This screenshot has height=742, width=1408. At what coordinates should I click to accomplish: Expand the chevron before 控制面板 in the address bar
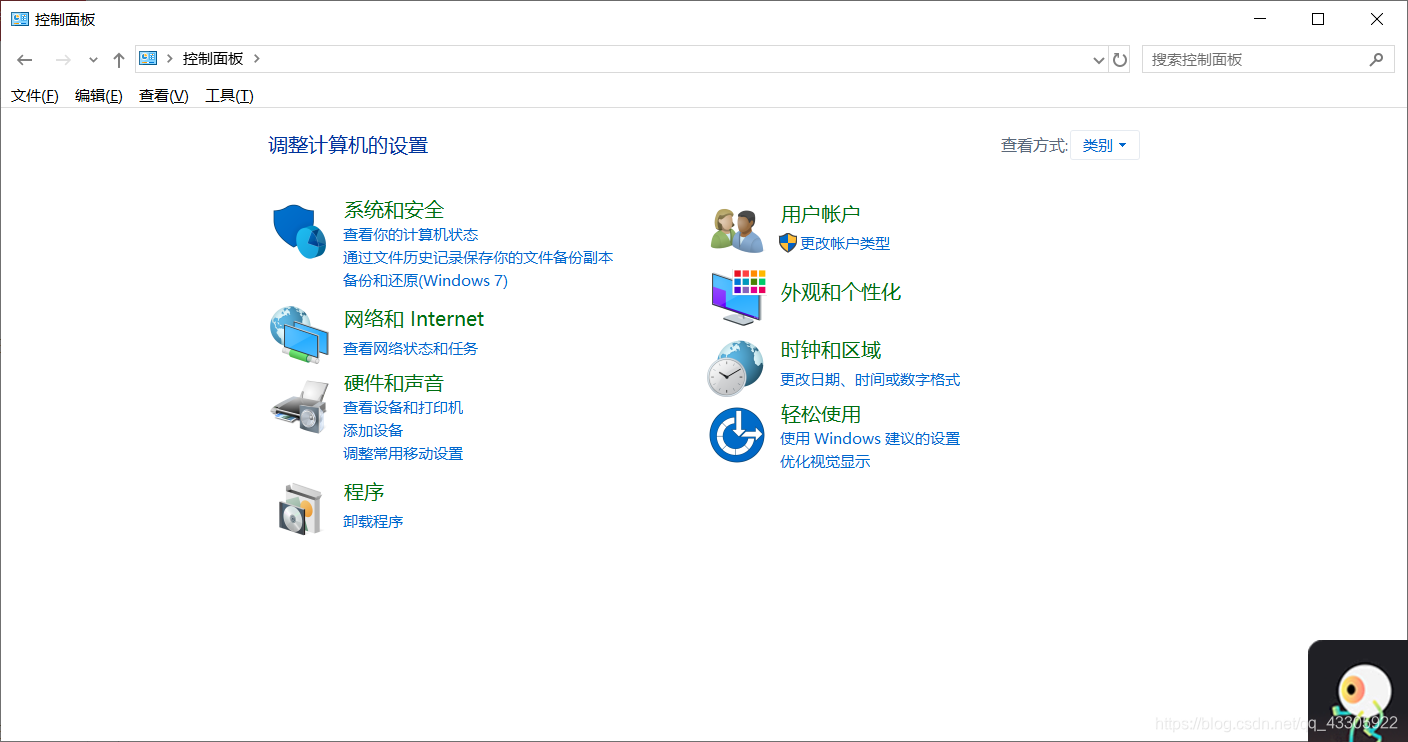(170, 58)
